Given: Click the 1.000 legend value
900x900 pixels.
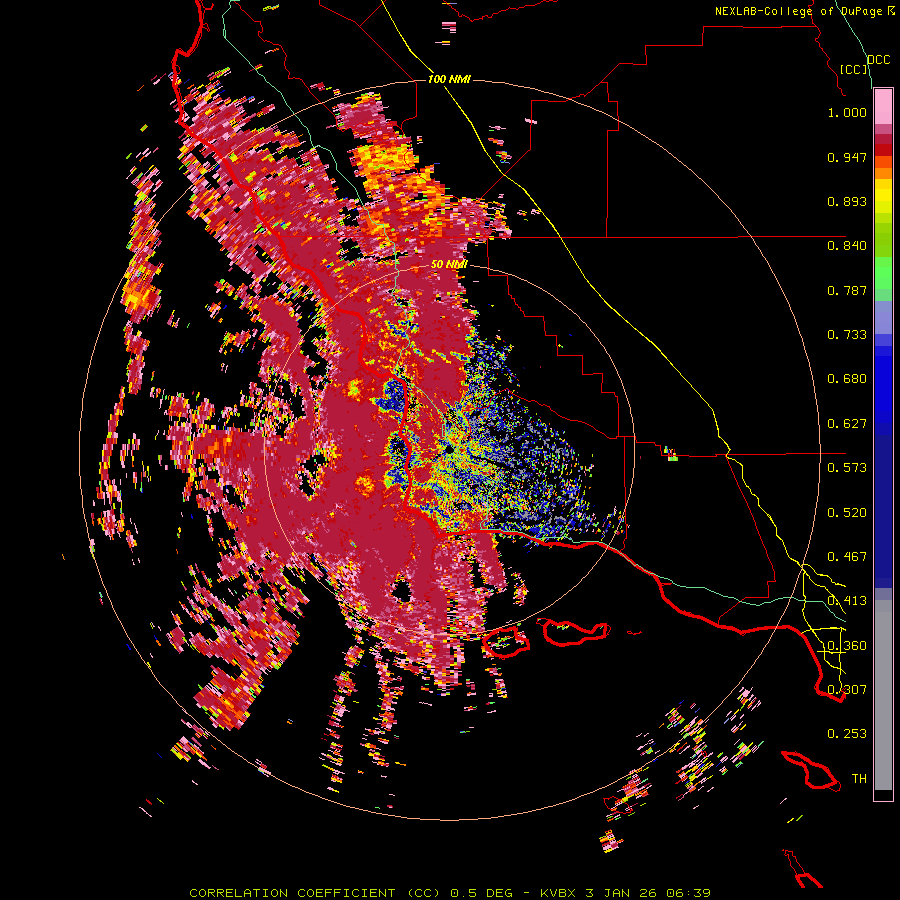Looking at the screenshot, I should [x=847, y=112].
